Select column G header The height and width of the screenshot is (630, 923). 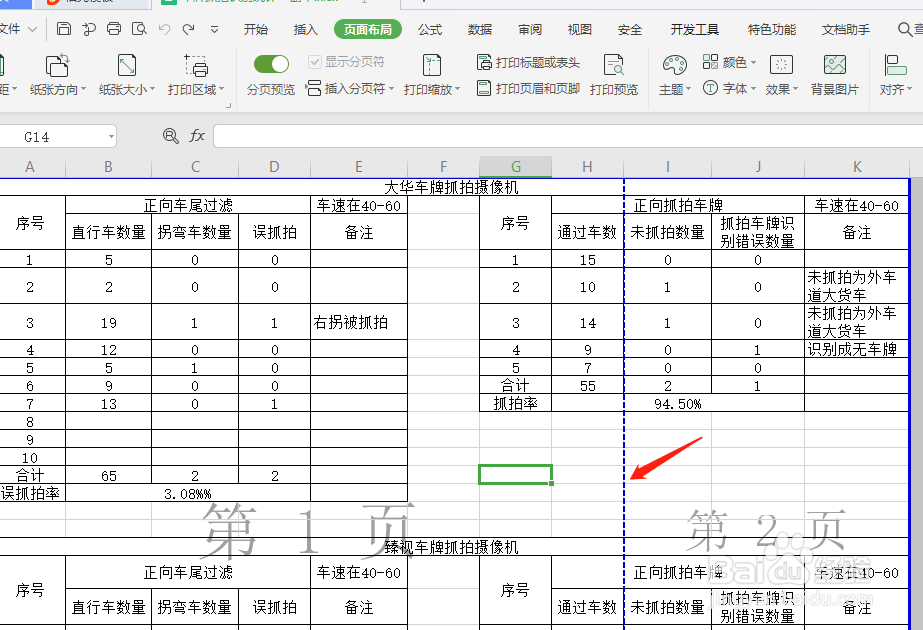pos(516,167)
